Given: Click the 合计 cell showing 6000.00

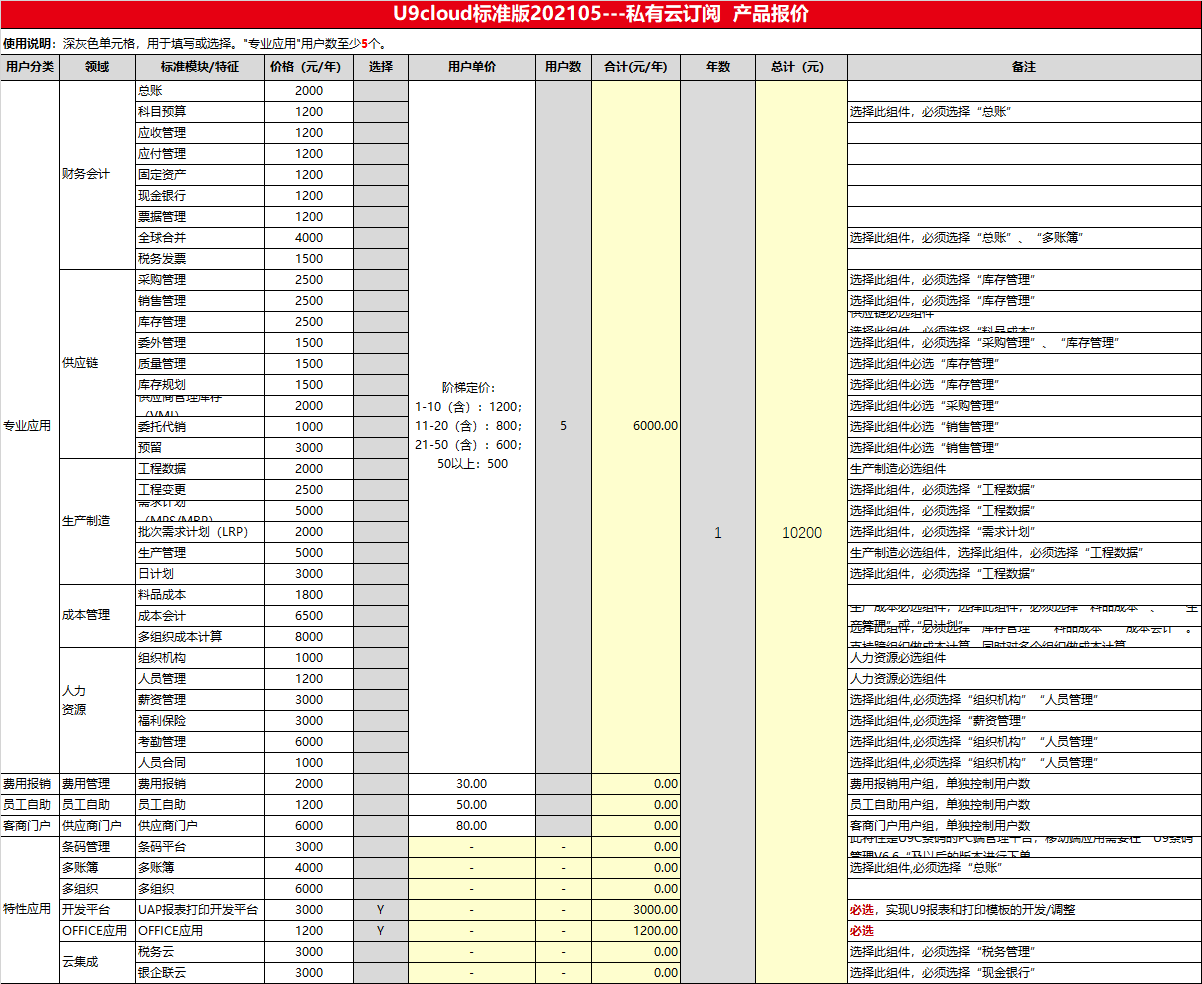Looking at the screenshot, I should (635, 426).
